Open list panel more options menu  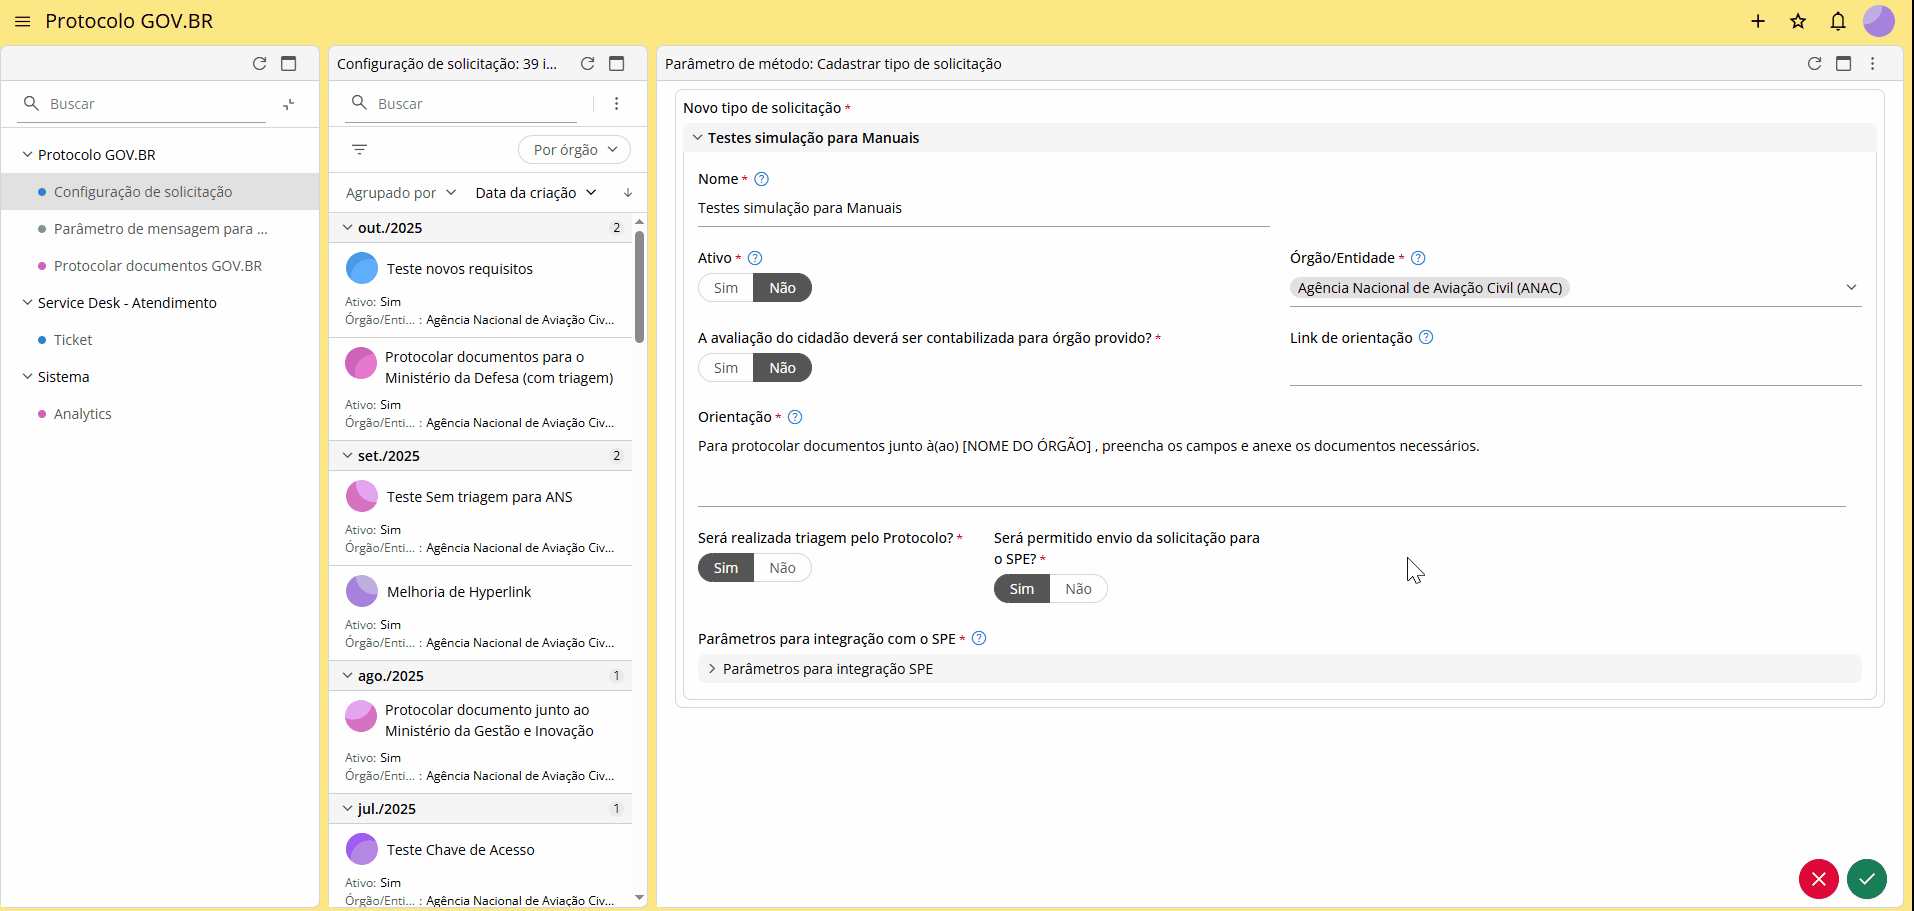(x=617, y=104)
